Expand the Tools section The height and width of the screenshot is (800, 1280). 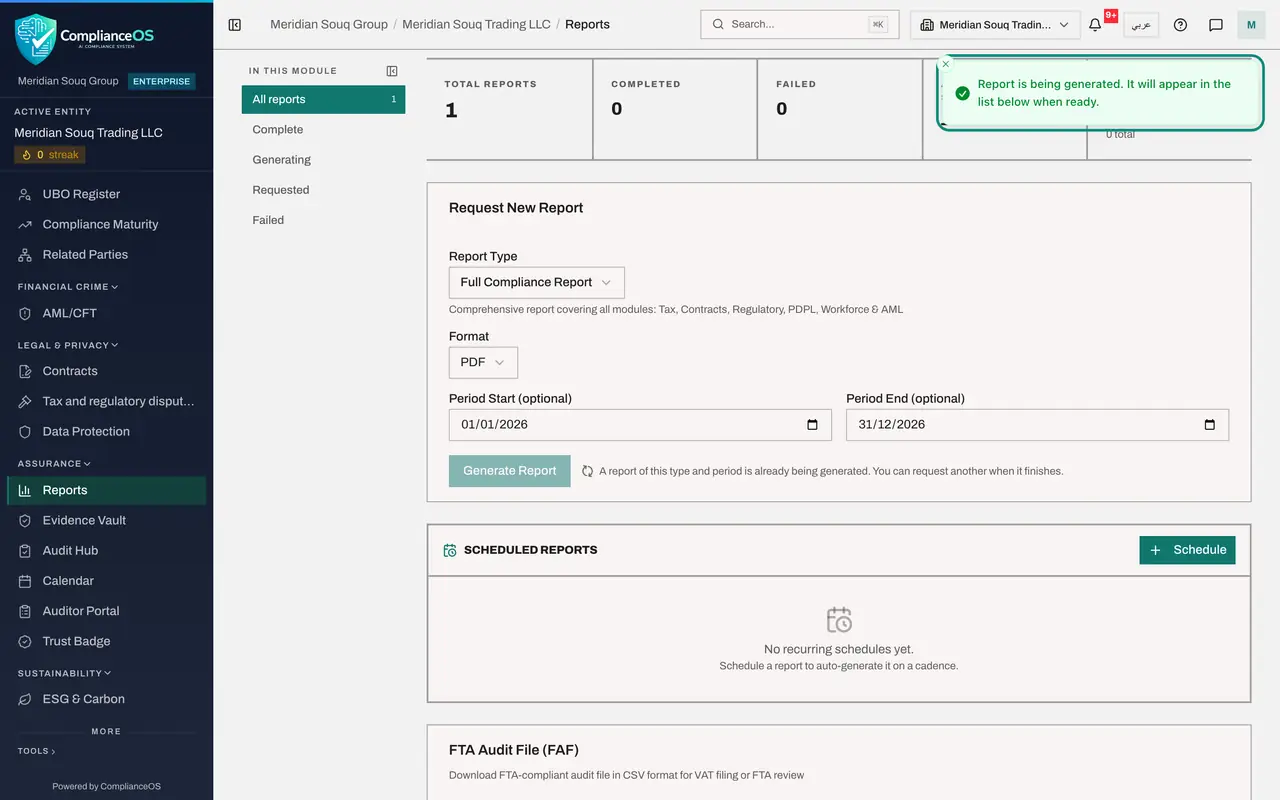click(x=36, y=751)
